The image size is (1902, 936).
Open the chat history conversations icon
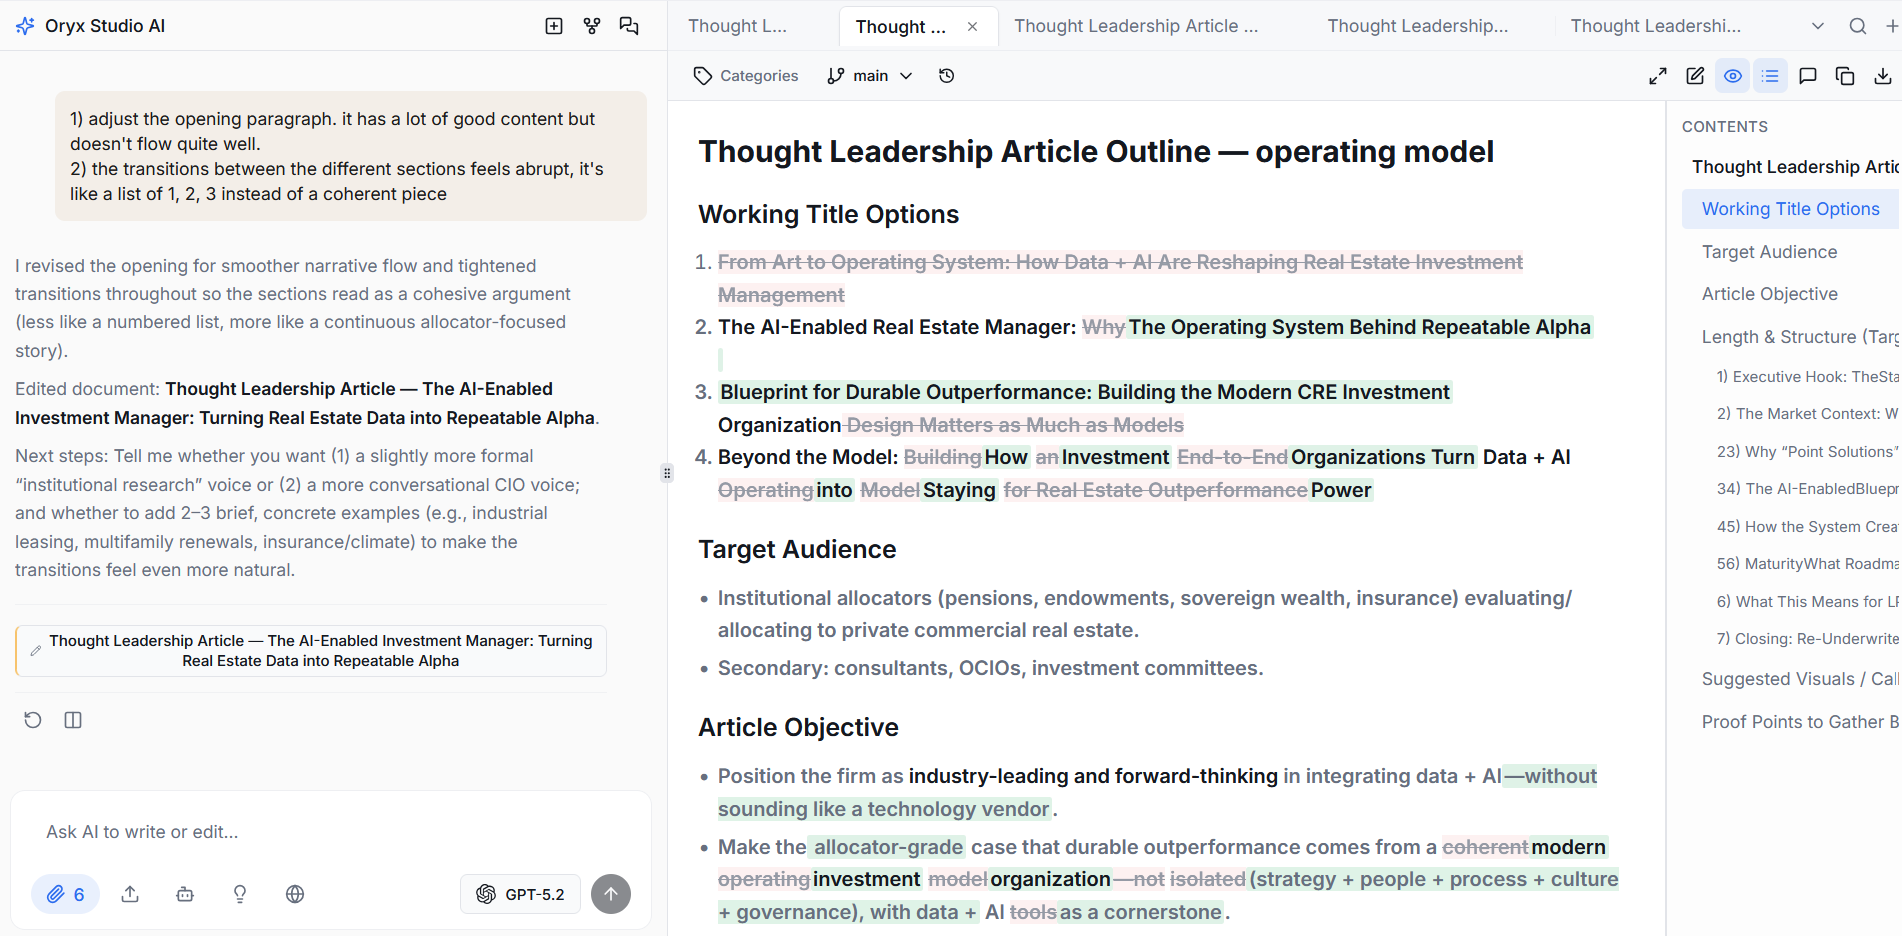[x=629, y=26]
